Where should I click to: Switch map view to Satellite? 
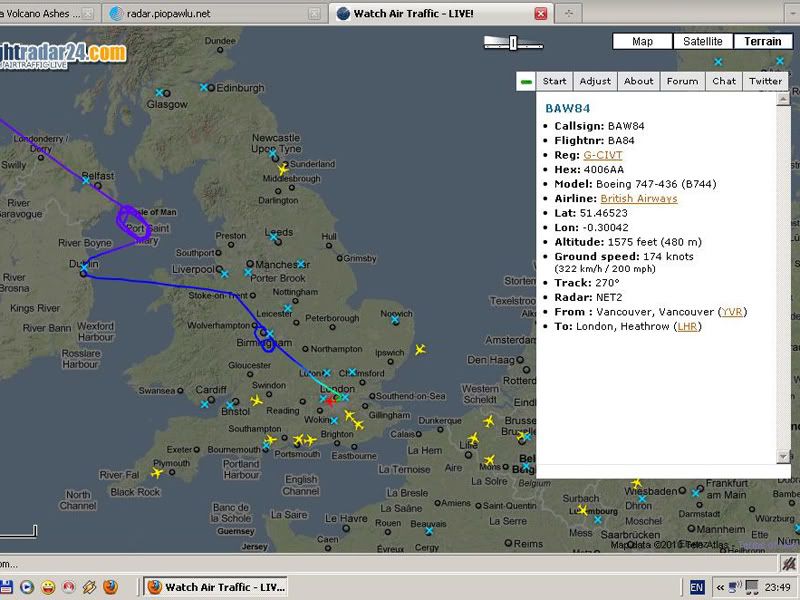[x=703, y=41]
